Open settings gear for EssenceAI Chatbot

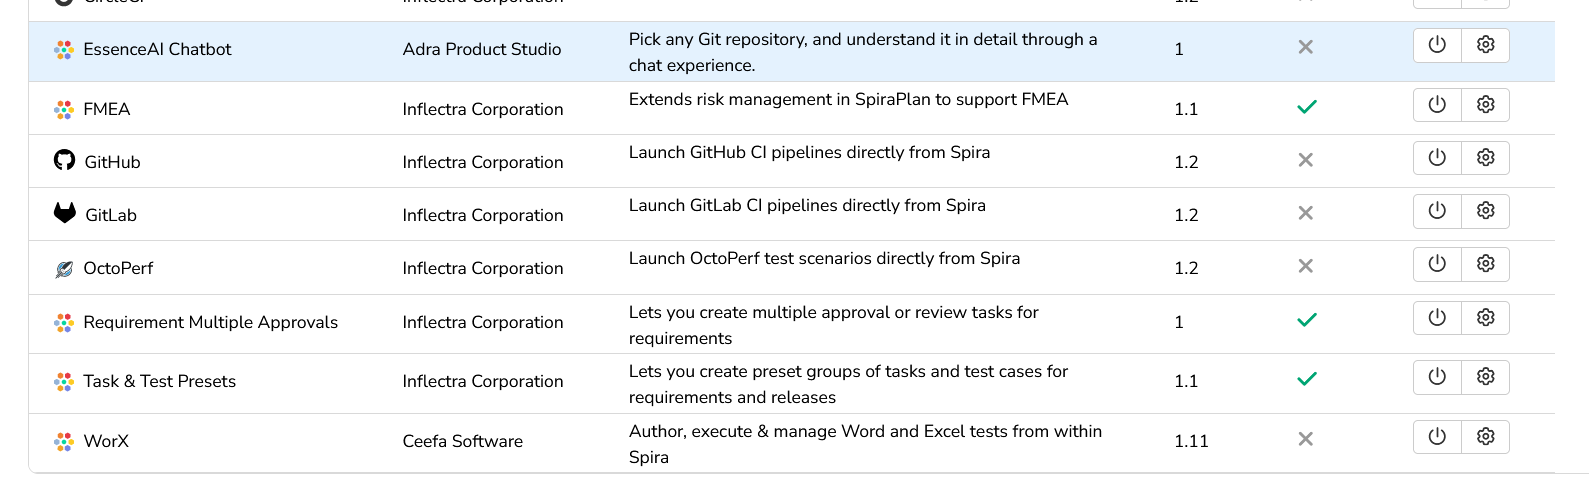point(1485,45)
